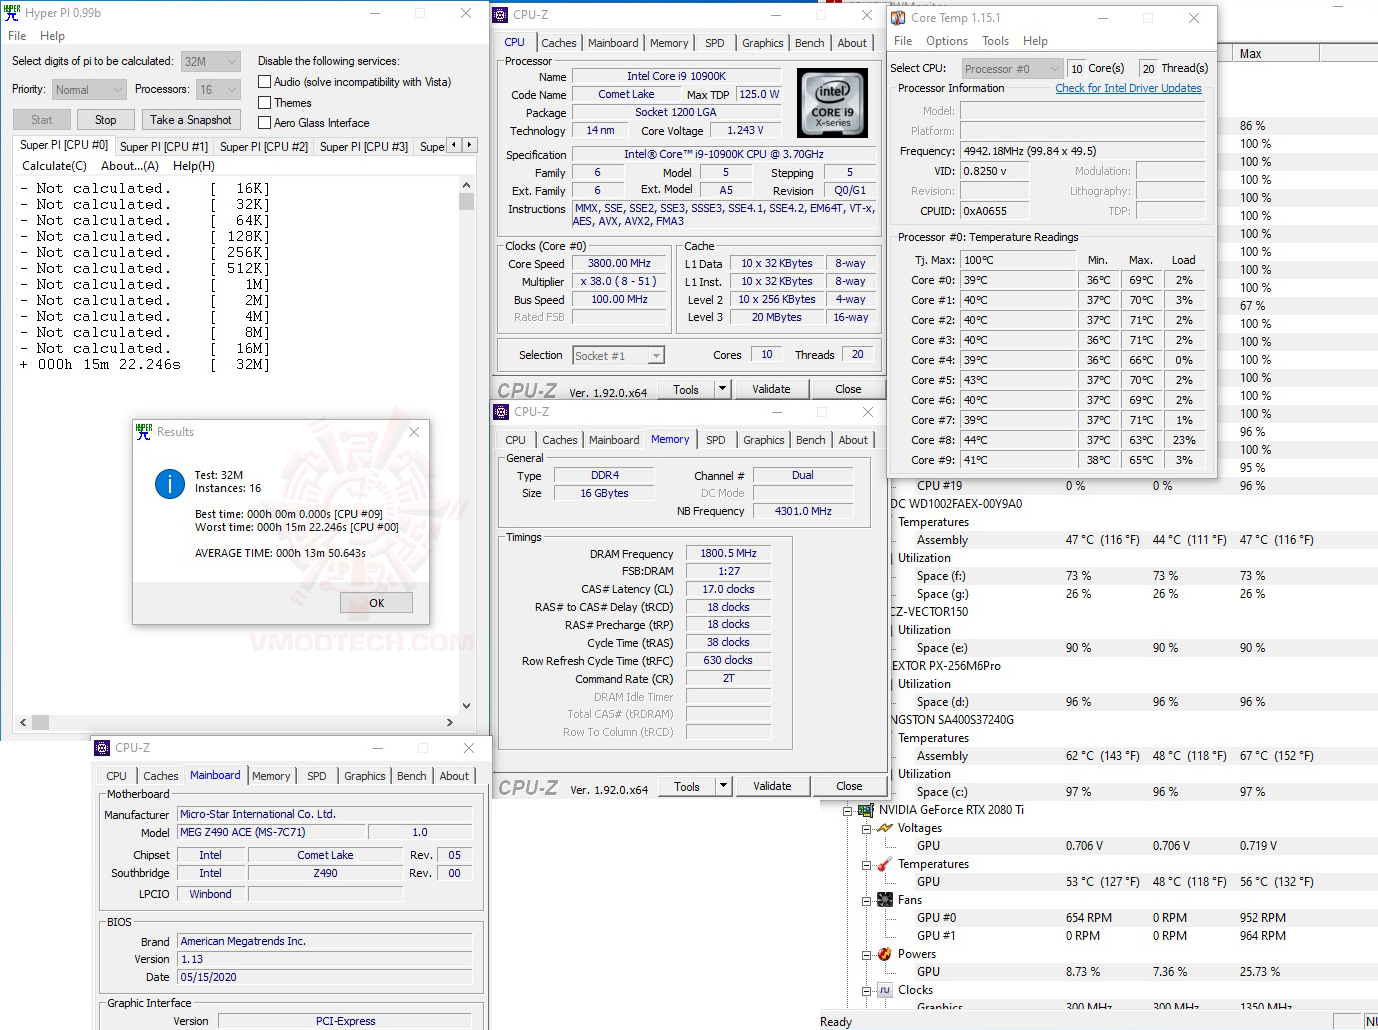Open the pi digits 32M dropdown
This screenshot has height=1030, width=1378.
[x=211, y=61]
